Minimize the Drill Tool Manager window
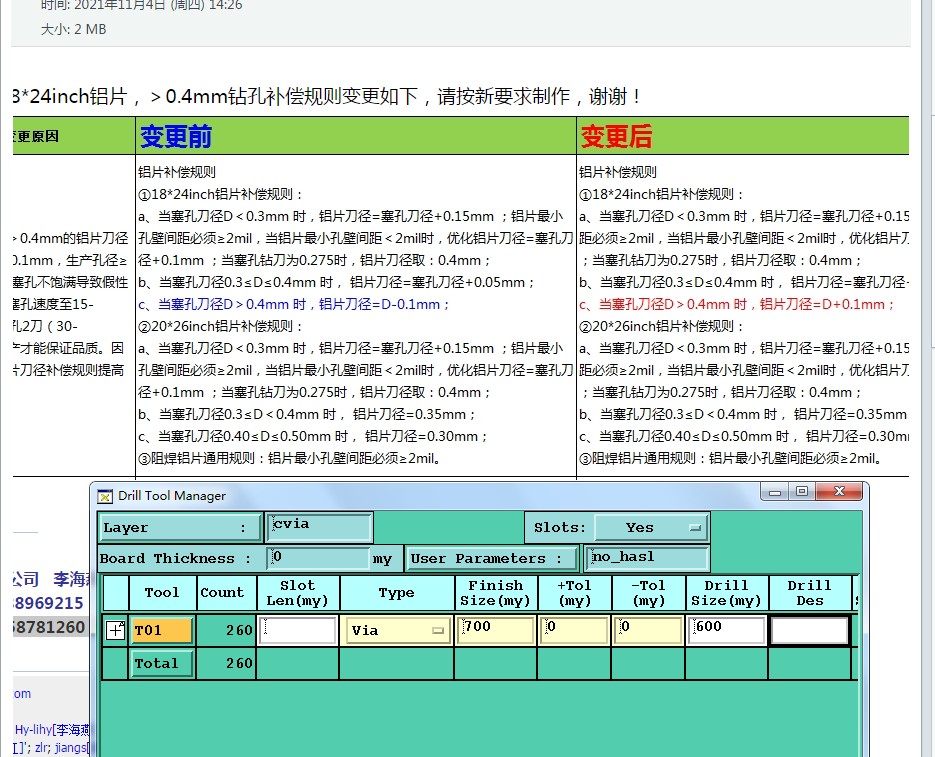The width and height of the screenshot is (935, 757). click(775, 492)
